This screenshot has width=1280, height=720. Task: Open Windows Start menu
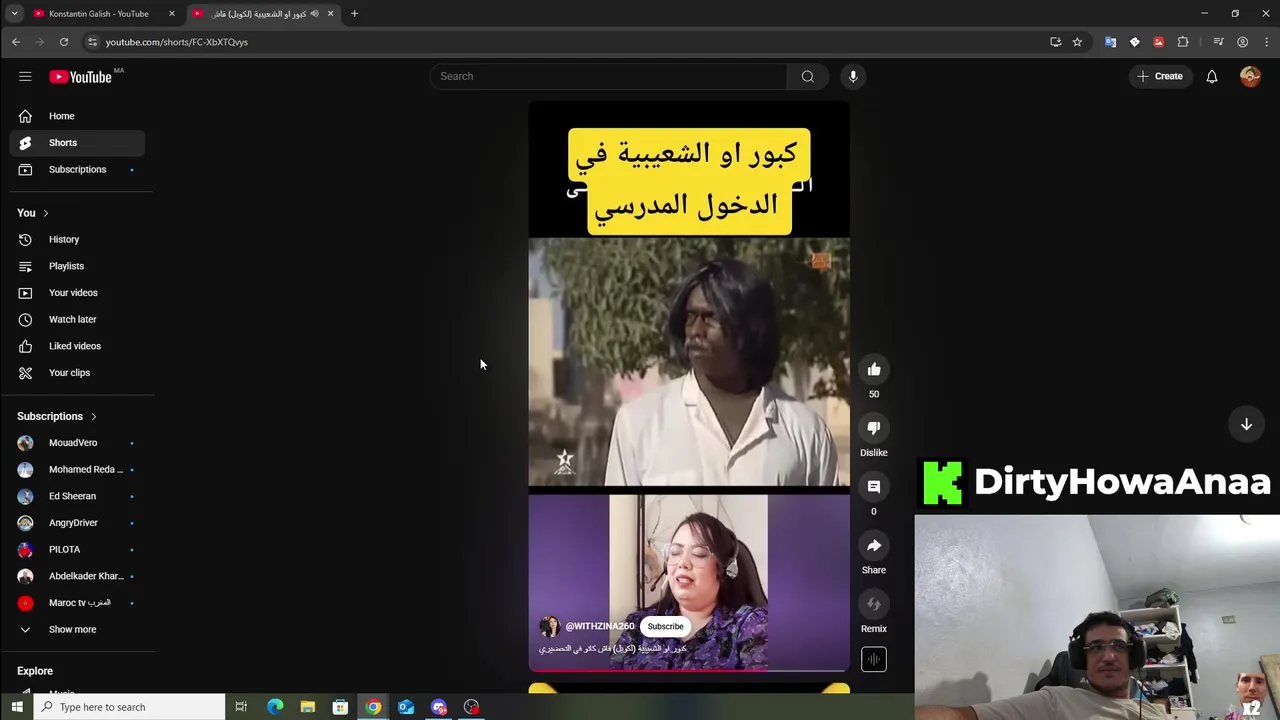click(16, 707)
